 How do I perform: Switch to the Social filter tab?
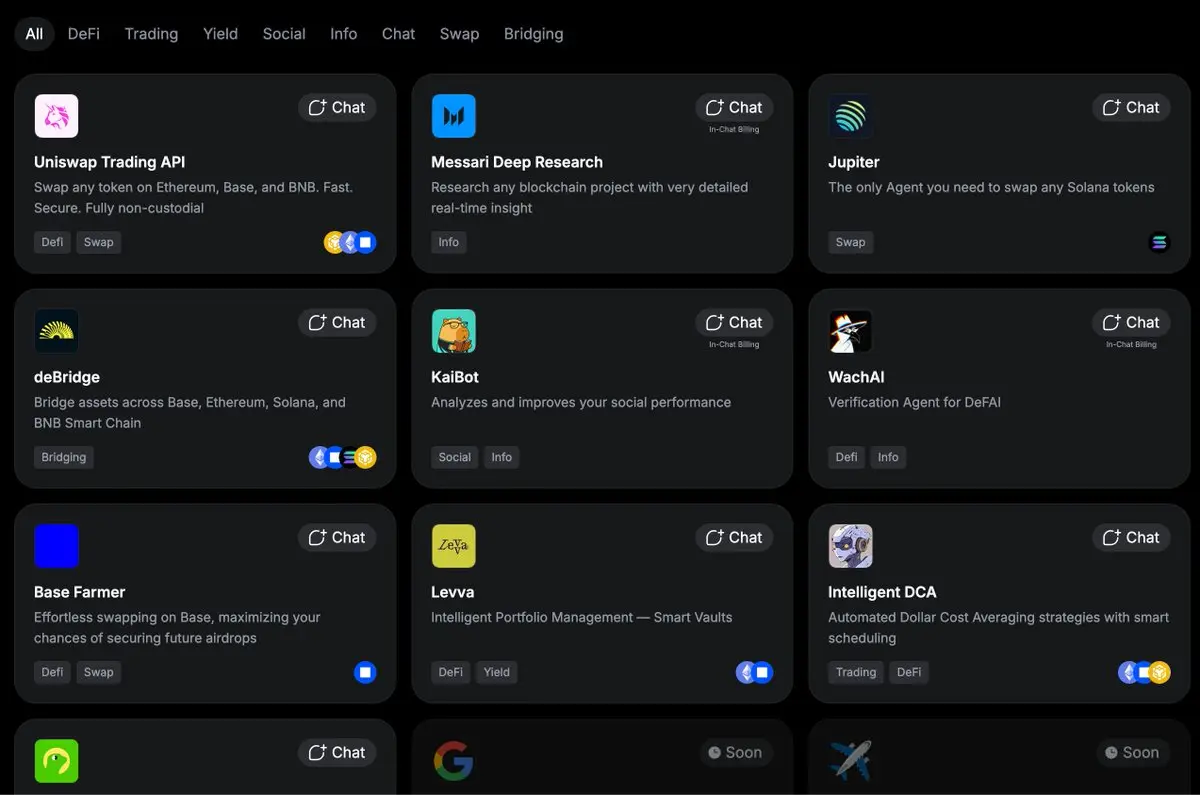point(284,33)
